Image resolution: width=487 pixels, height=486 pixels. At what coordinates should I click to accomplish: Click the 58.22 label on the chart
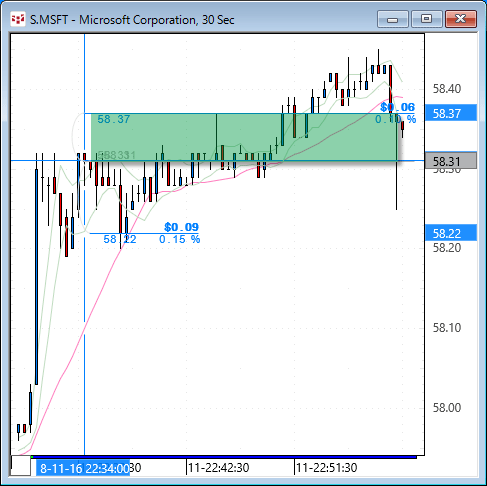[120, 239]
